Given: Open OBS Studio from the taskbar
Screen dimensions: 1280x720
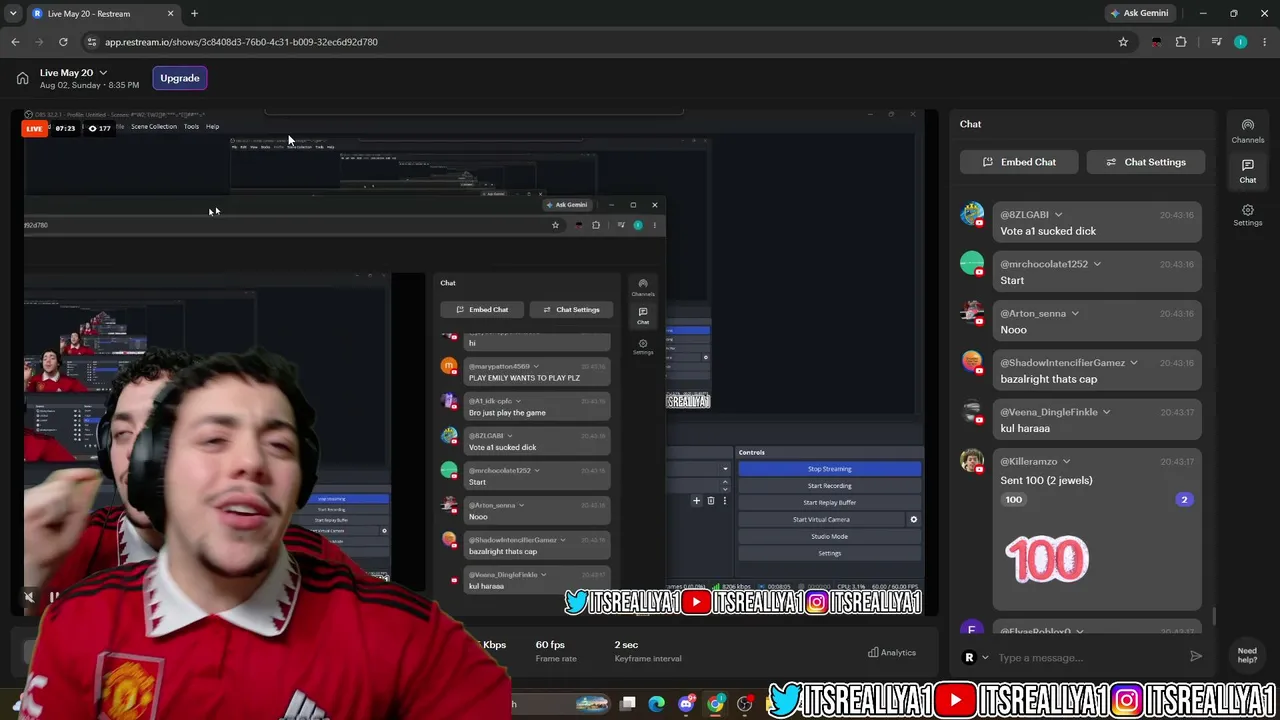Looking at the screenshot, I should (744, 704).
